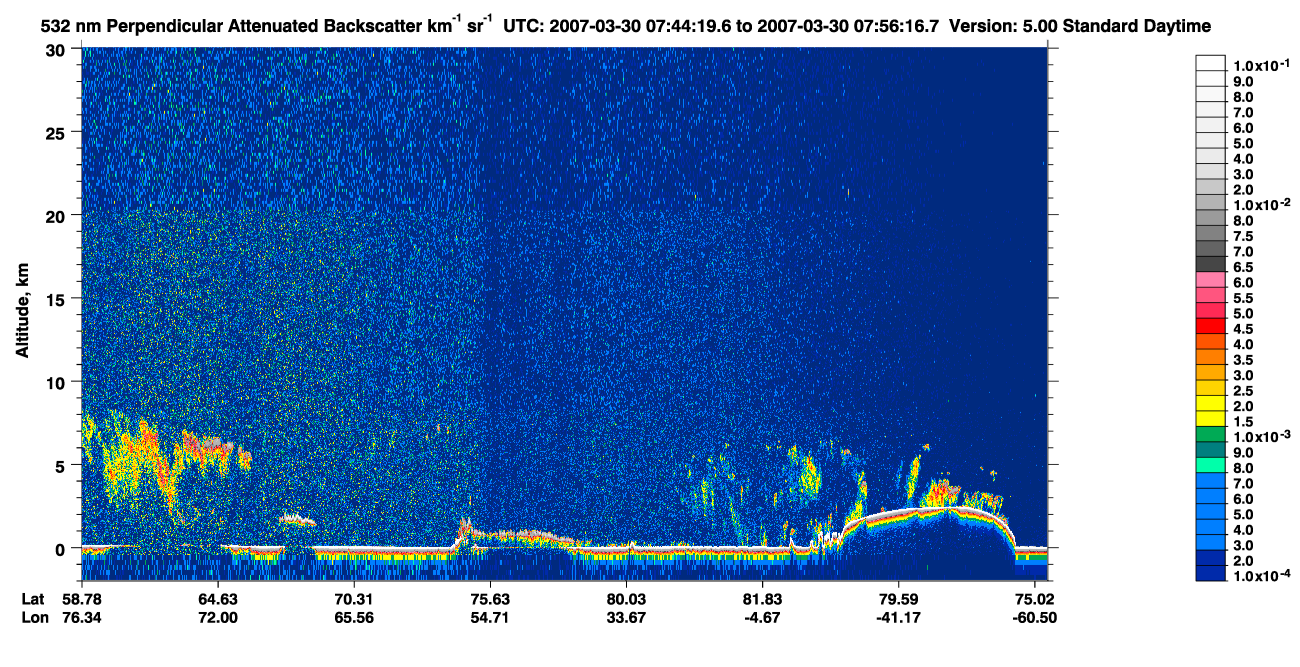
Task: Select latitude value 79.59
Action: [x=898, y=599]
